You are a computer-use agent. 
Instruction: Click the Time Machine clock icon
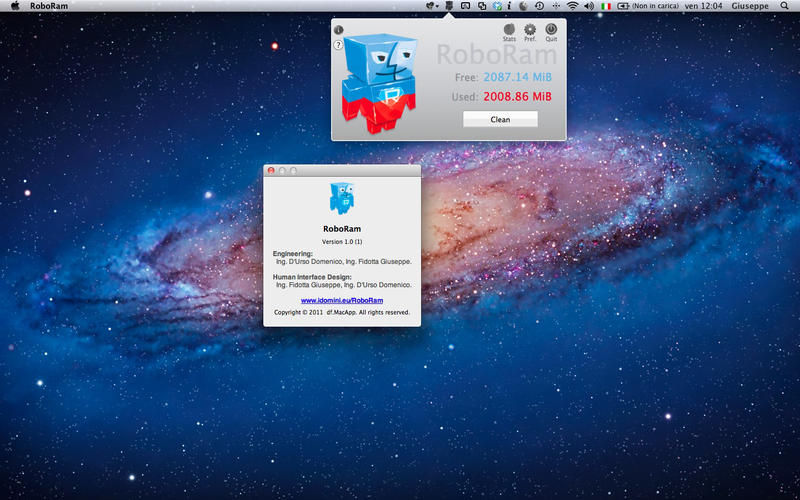click(x=539, y=6)
